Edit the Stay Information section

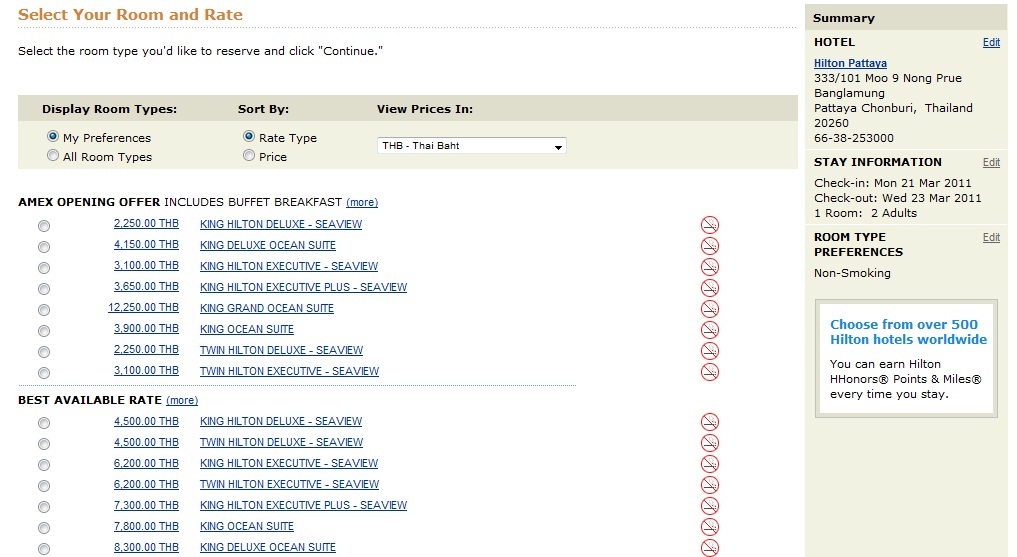click(x=991, y=162)
